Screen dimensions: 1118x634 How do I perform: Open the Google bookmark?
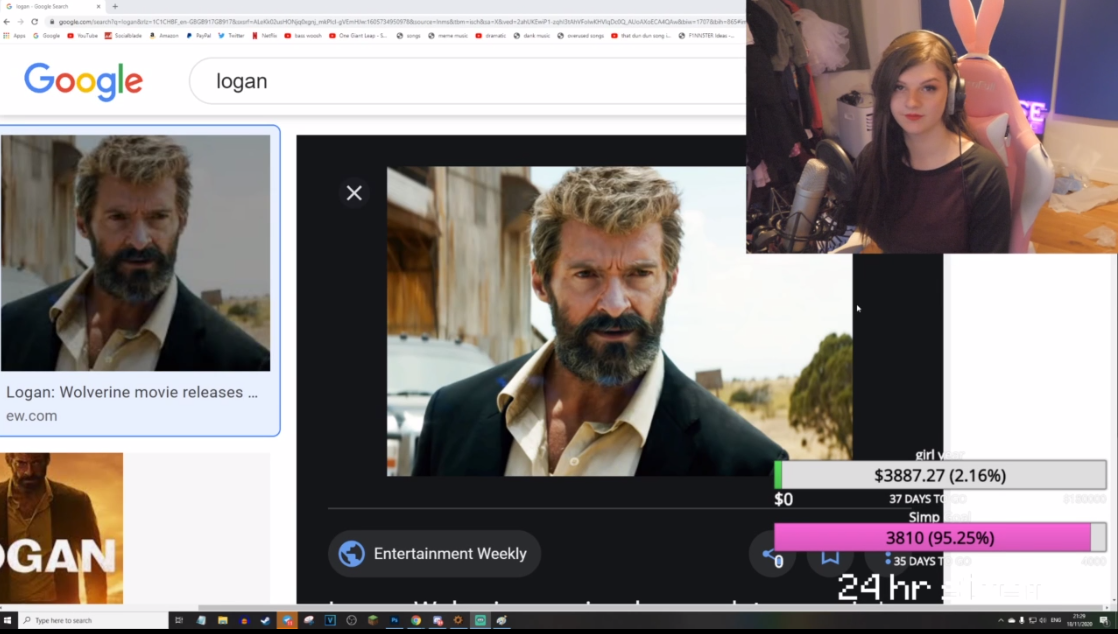click(46, 36)
